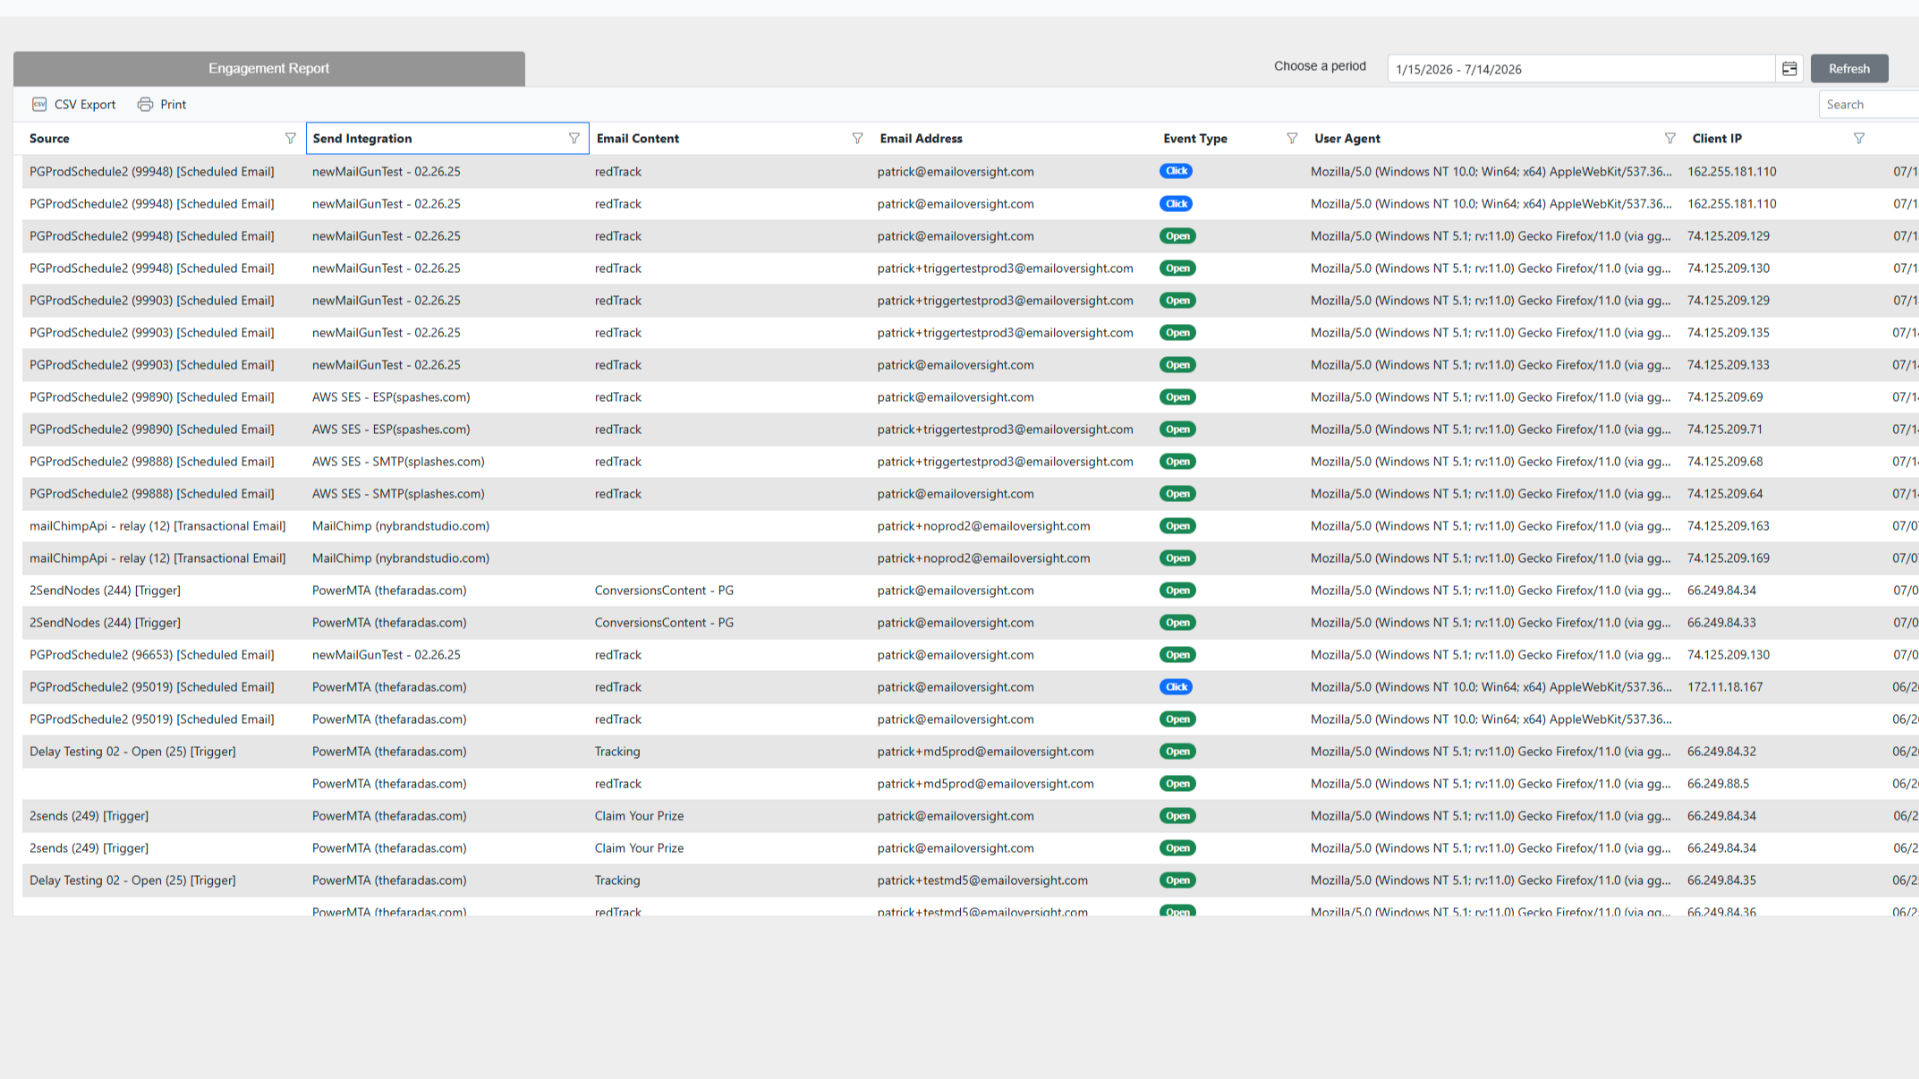Viewport: 1919px width, 1079px height.
Task: Click the CSV Export label
Action: [x=85, y=104]
